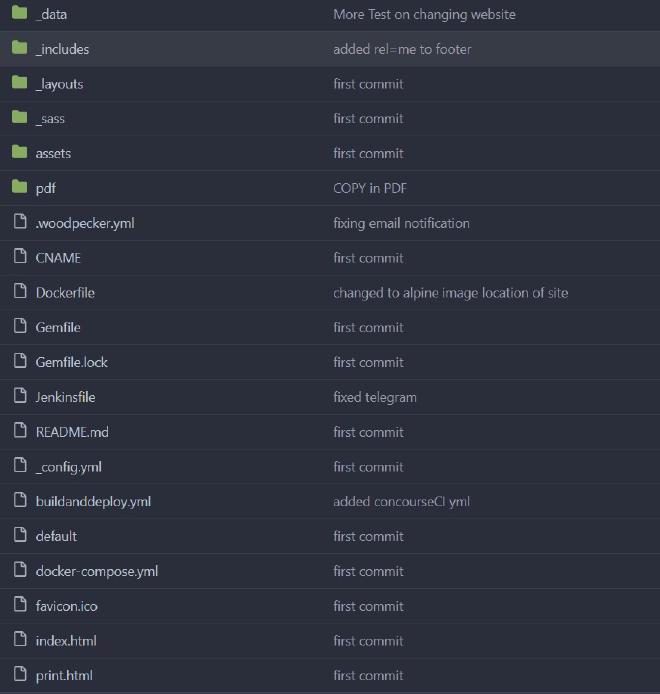This screenshot has width=660, height=694.
Task: View commit 'COPY in PDF'
Action: pyautogui.click(x=370, y=188)
